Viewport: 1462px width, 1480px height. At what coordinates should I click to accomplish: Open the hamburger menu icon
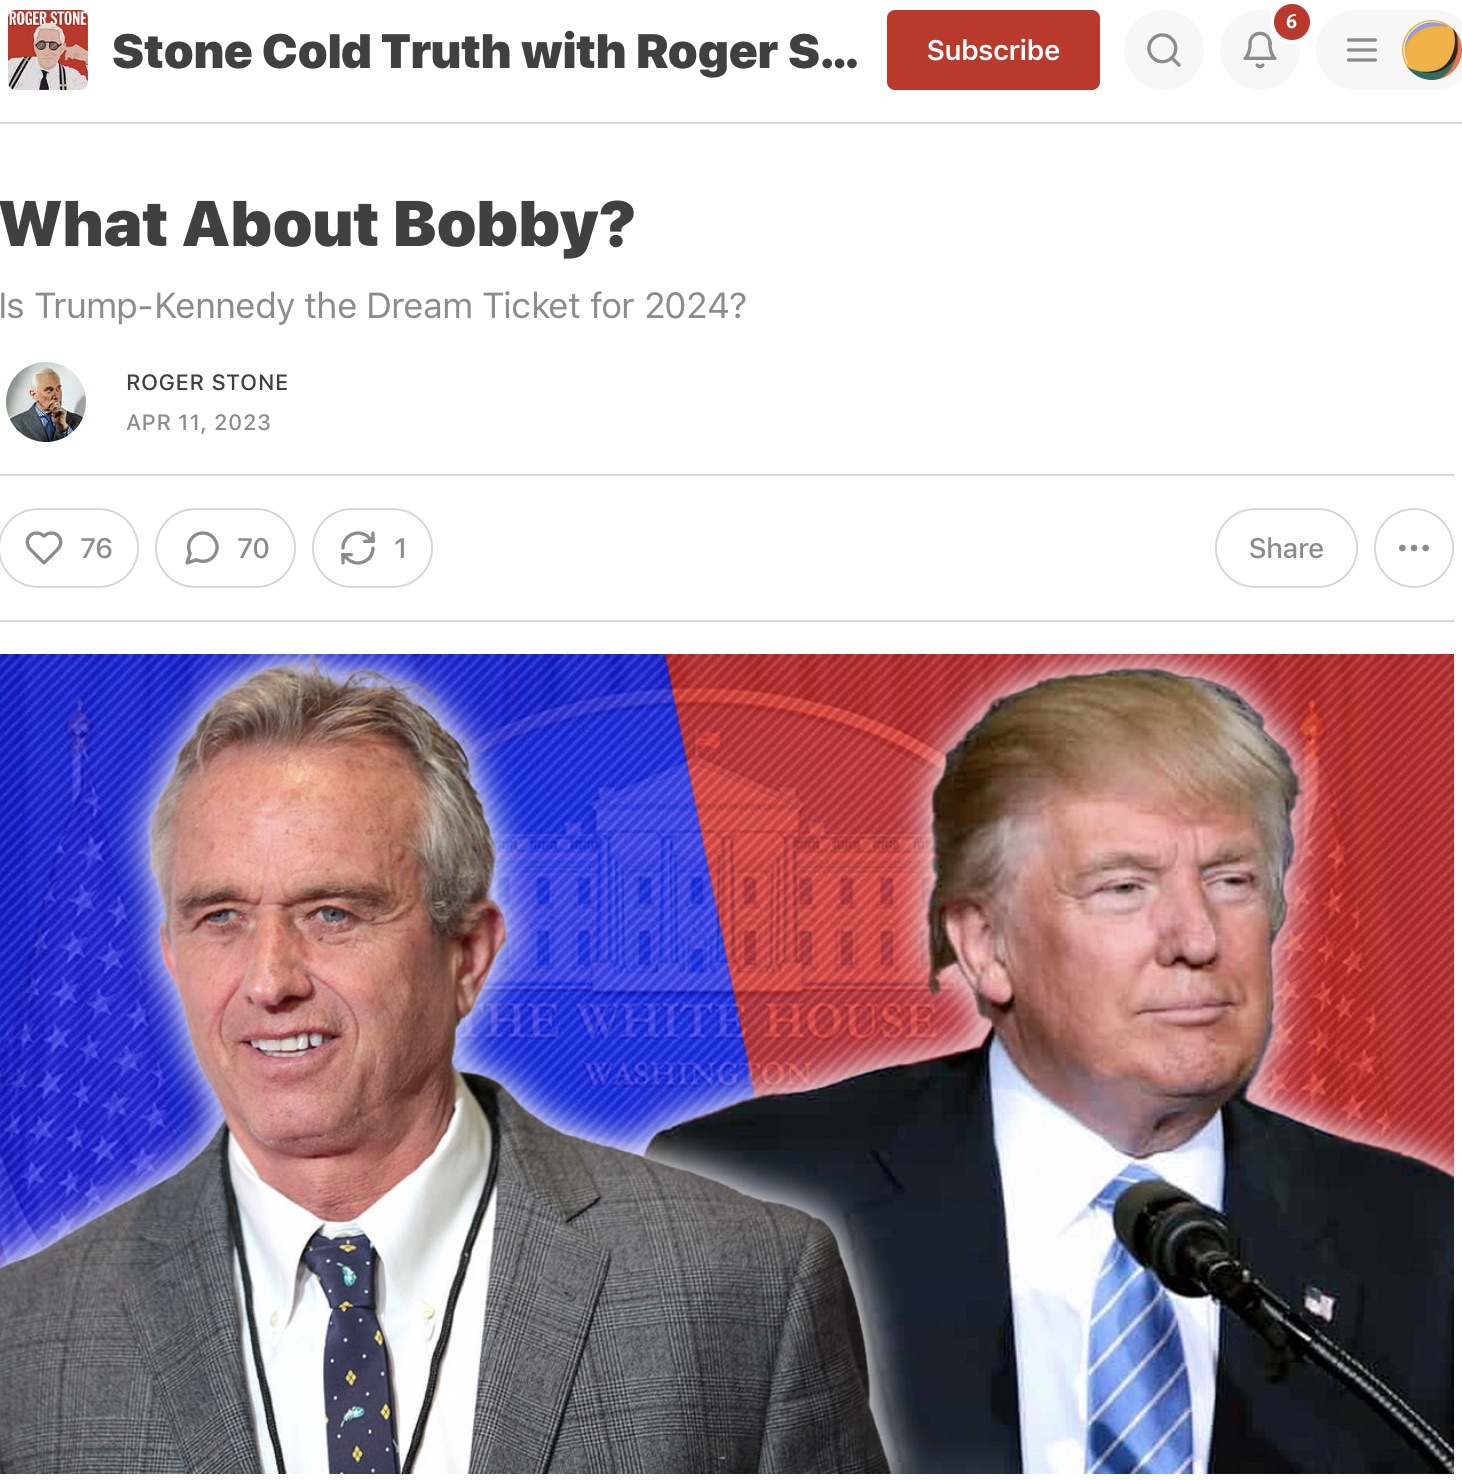coord(1361,50)
